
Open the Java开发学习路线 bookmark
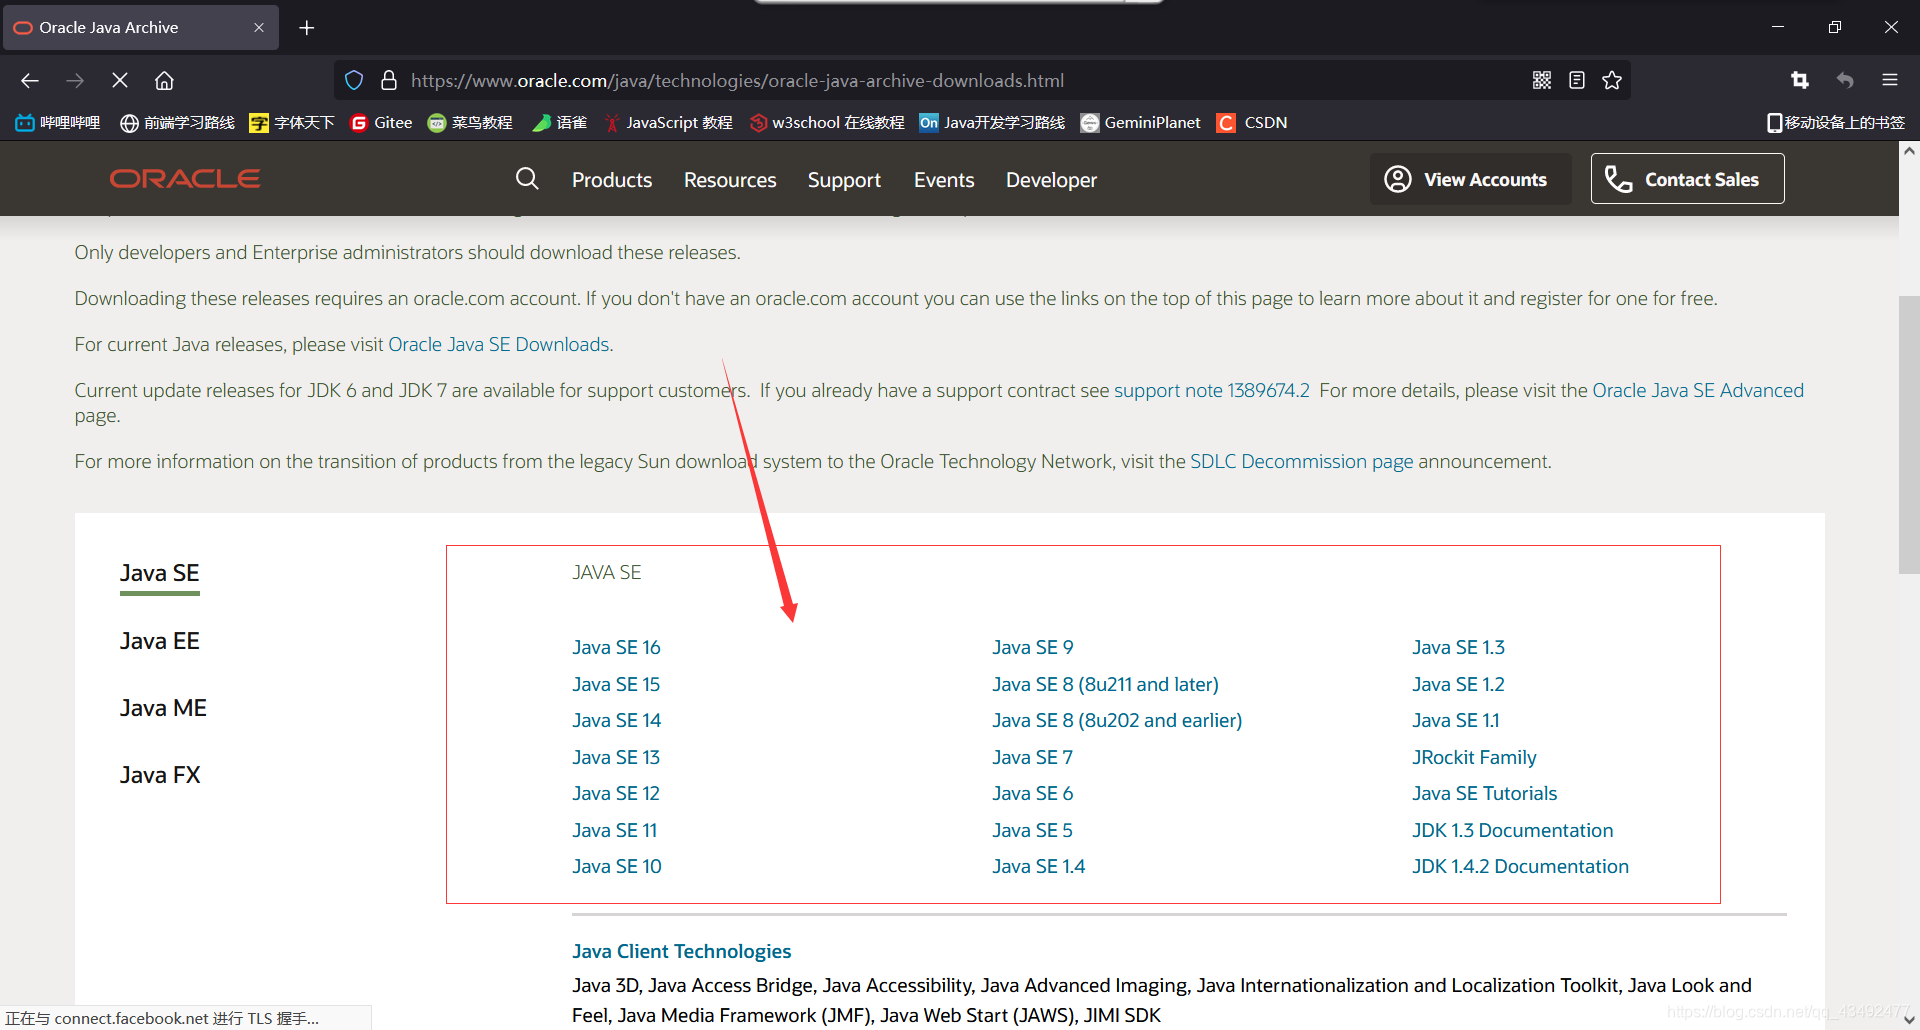click(992, 122)
